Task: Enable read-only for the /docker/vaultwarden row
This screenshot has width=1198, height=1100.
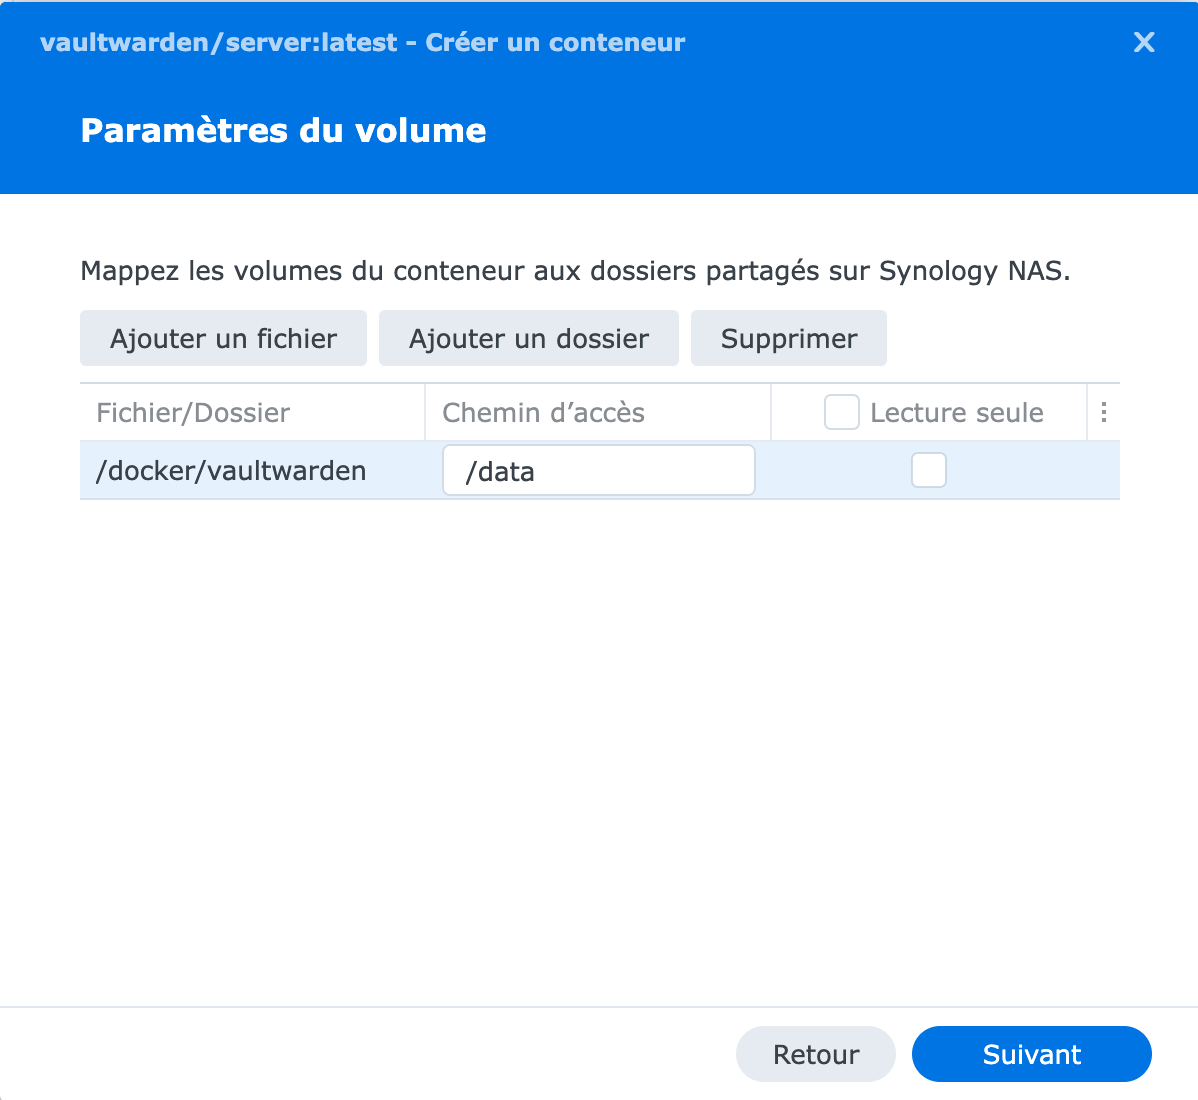Action: coord(929,470)
